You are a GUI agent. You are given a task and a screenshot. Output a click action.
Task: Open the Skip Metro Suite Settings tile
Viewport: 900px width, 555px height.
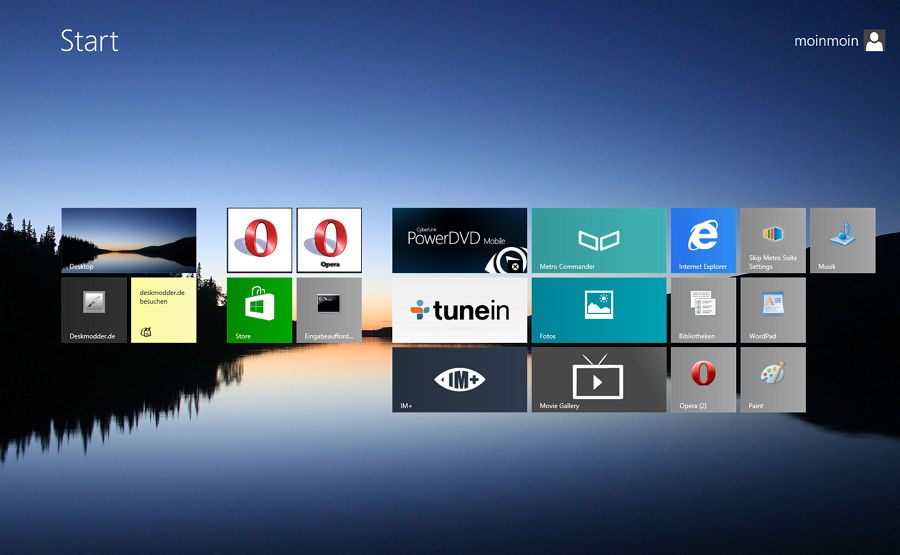773,240
